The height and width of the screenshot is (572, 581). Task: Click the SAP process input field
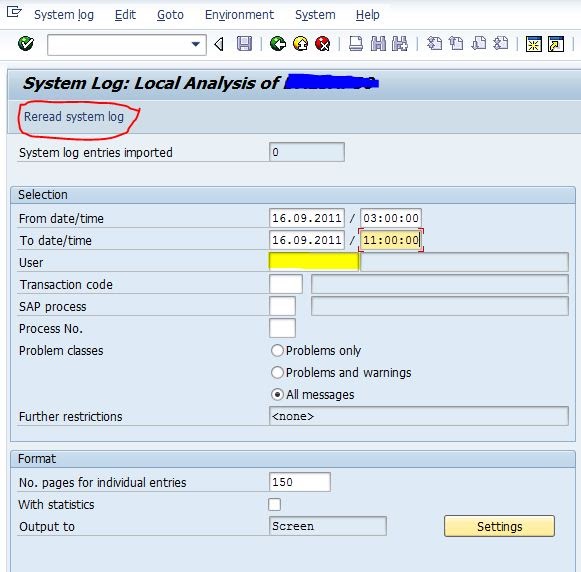[x=282, y=306]
